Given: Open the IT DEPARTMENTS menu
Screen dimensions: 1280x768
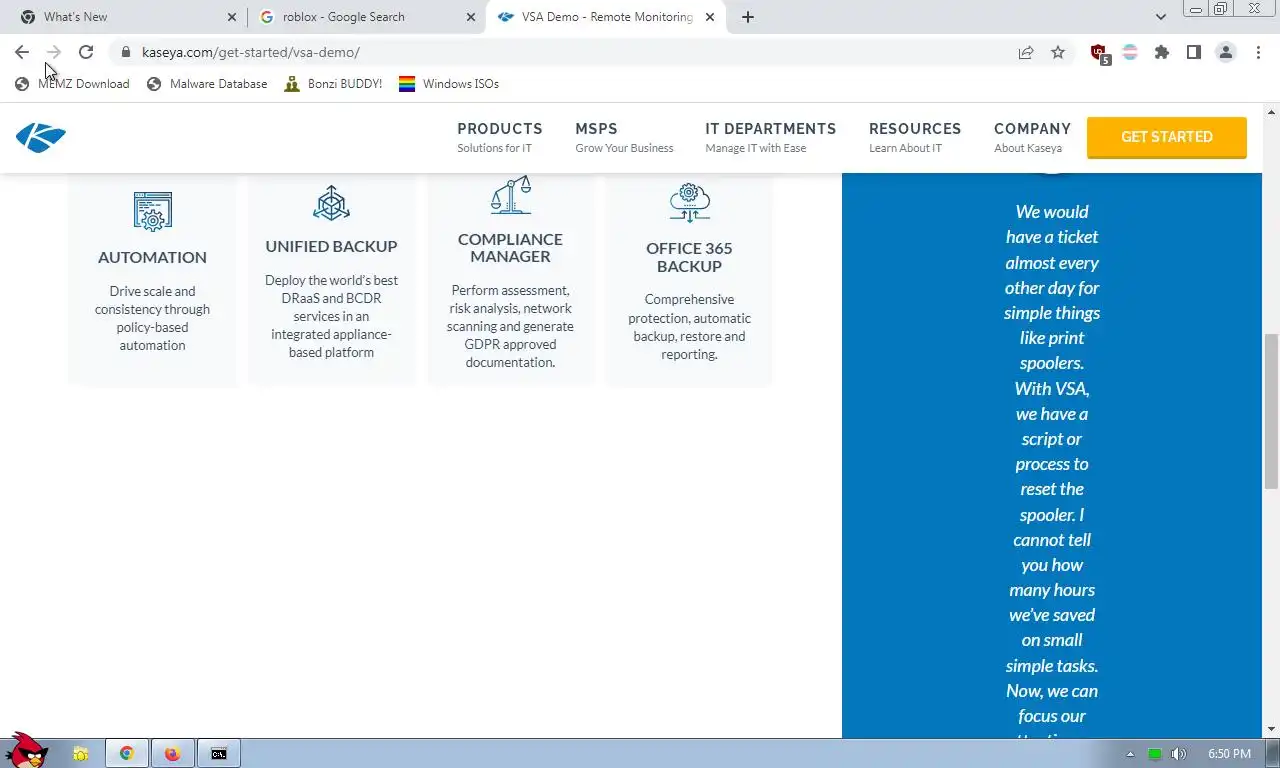Looking at the screenshot, I should point(771,137).
